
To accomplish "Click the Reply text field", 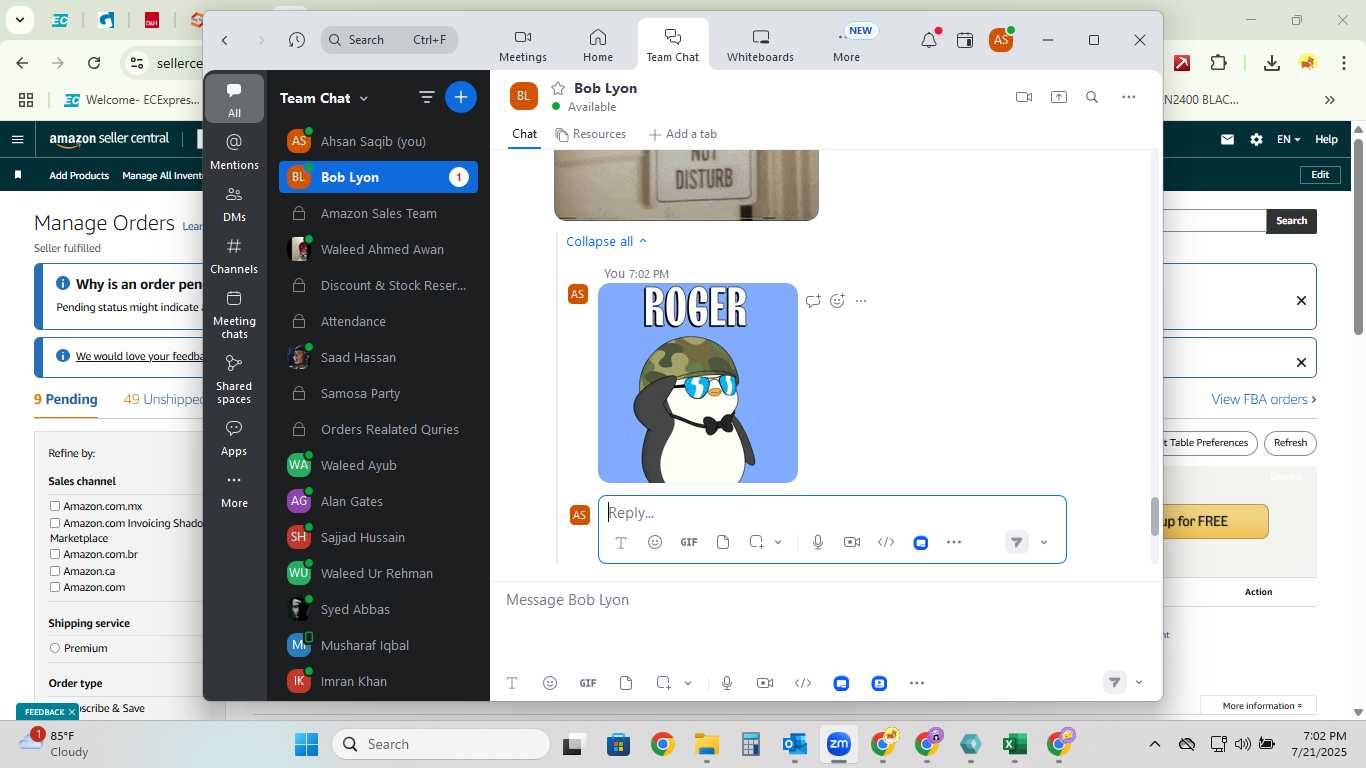I will (832, 513).
